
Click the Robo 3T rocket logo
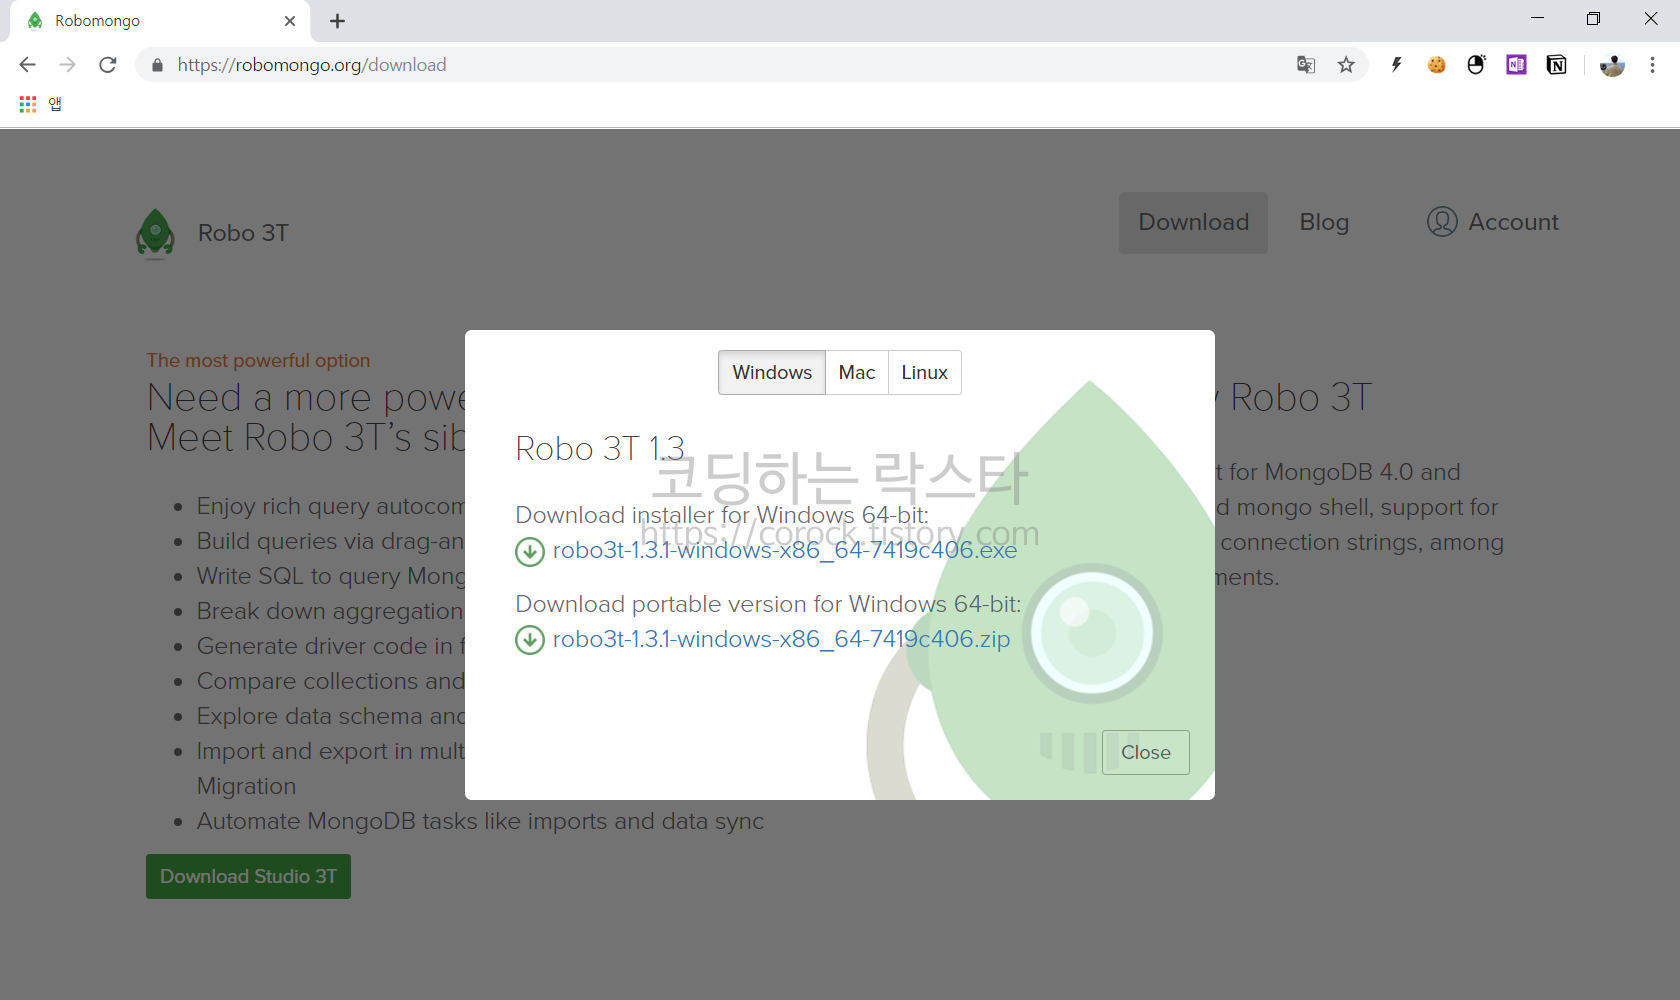(155, 234)
